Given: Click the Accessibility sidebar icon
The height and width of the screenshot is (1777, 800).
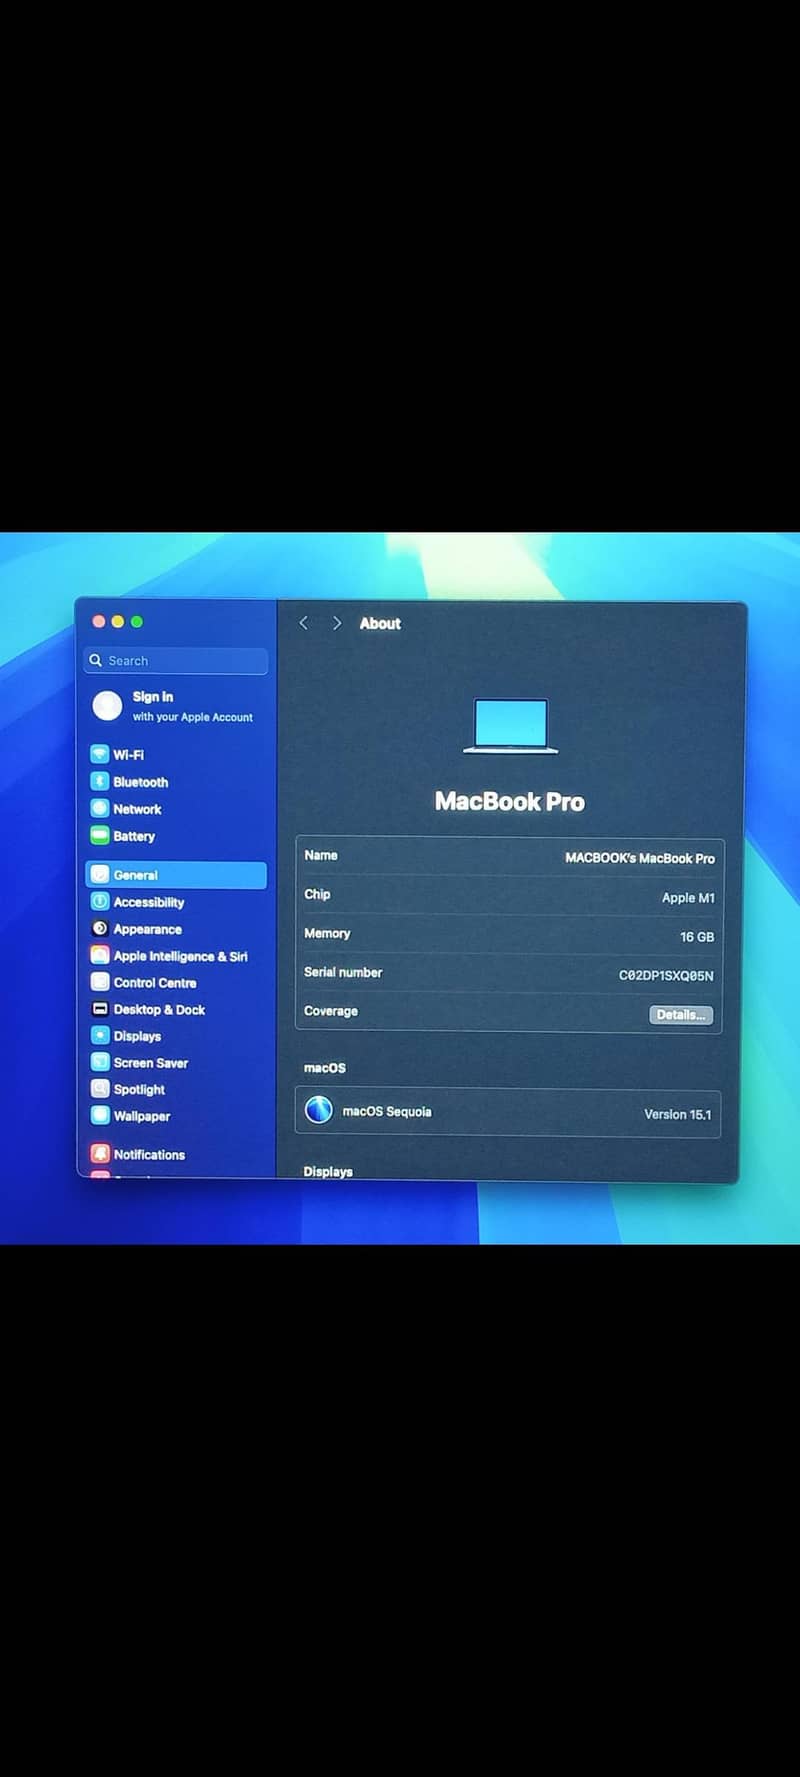Looking at the screenshot, I should pos(99,901).
